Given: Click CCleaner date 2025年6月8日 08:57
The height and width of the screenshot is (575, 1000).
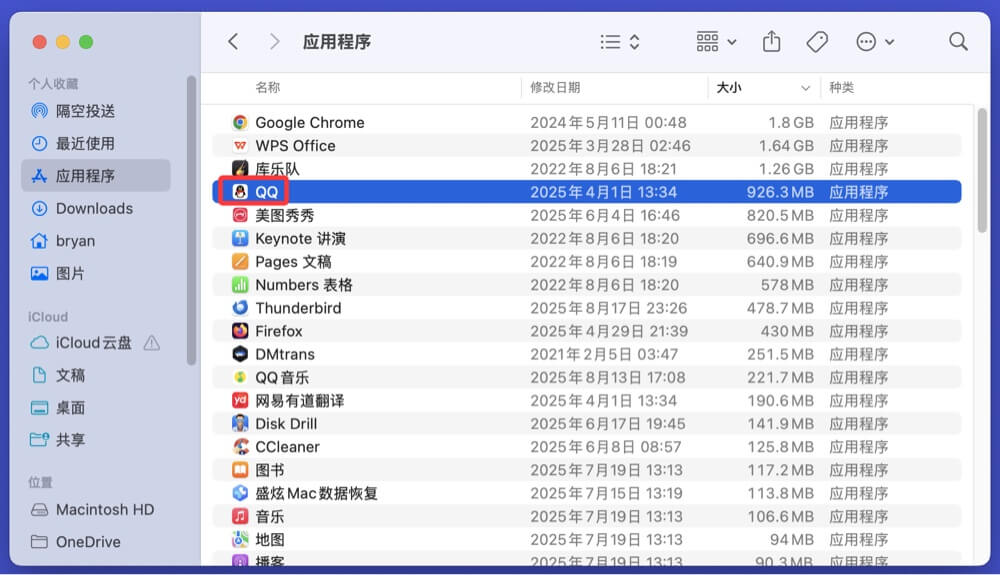Looking at the screenshot, I should tap(605, 447).
